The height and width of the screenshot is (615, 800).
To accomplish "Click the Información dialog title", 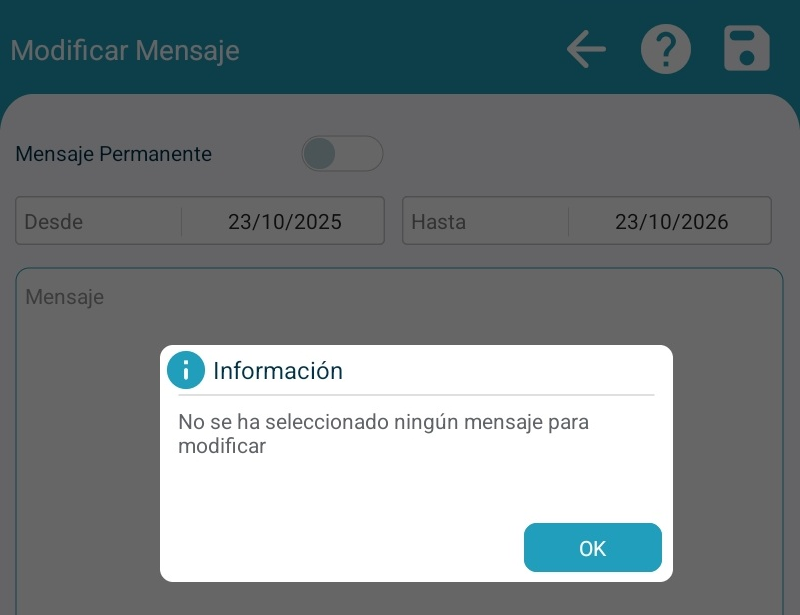I will click(x=278, y=371).
